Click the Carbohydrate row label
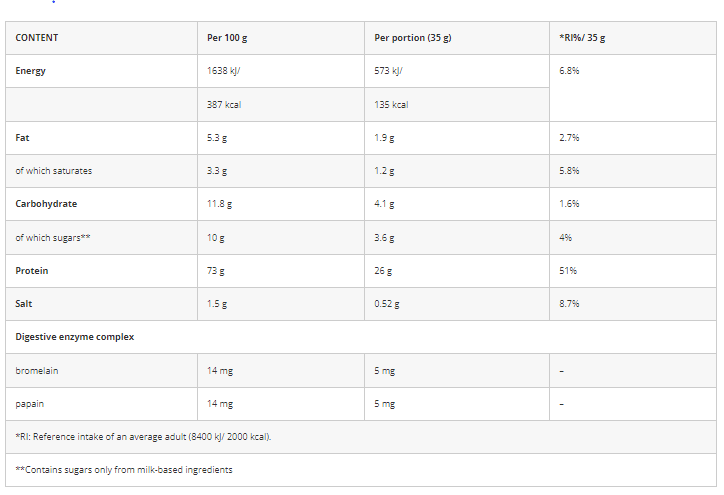The width and height of the screenshot is (724, 495). point(46,204)
